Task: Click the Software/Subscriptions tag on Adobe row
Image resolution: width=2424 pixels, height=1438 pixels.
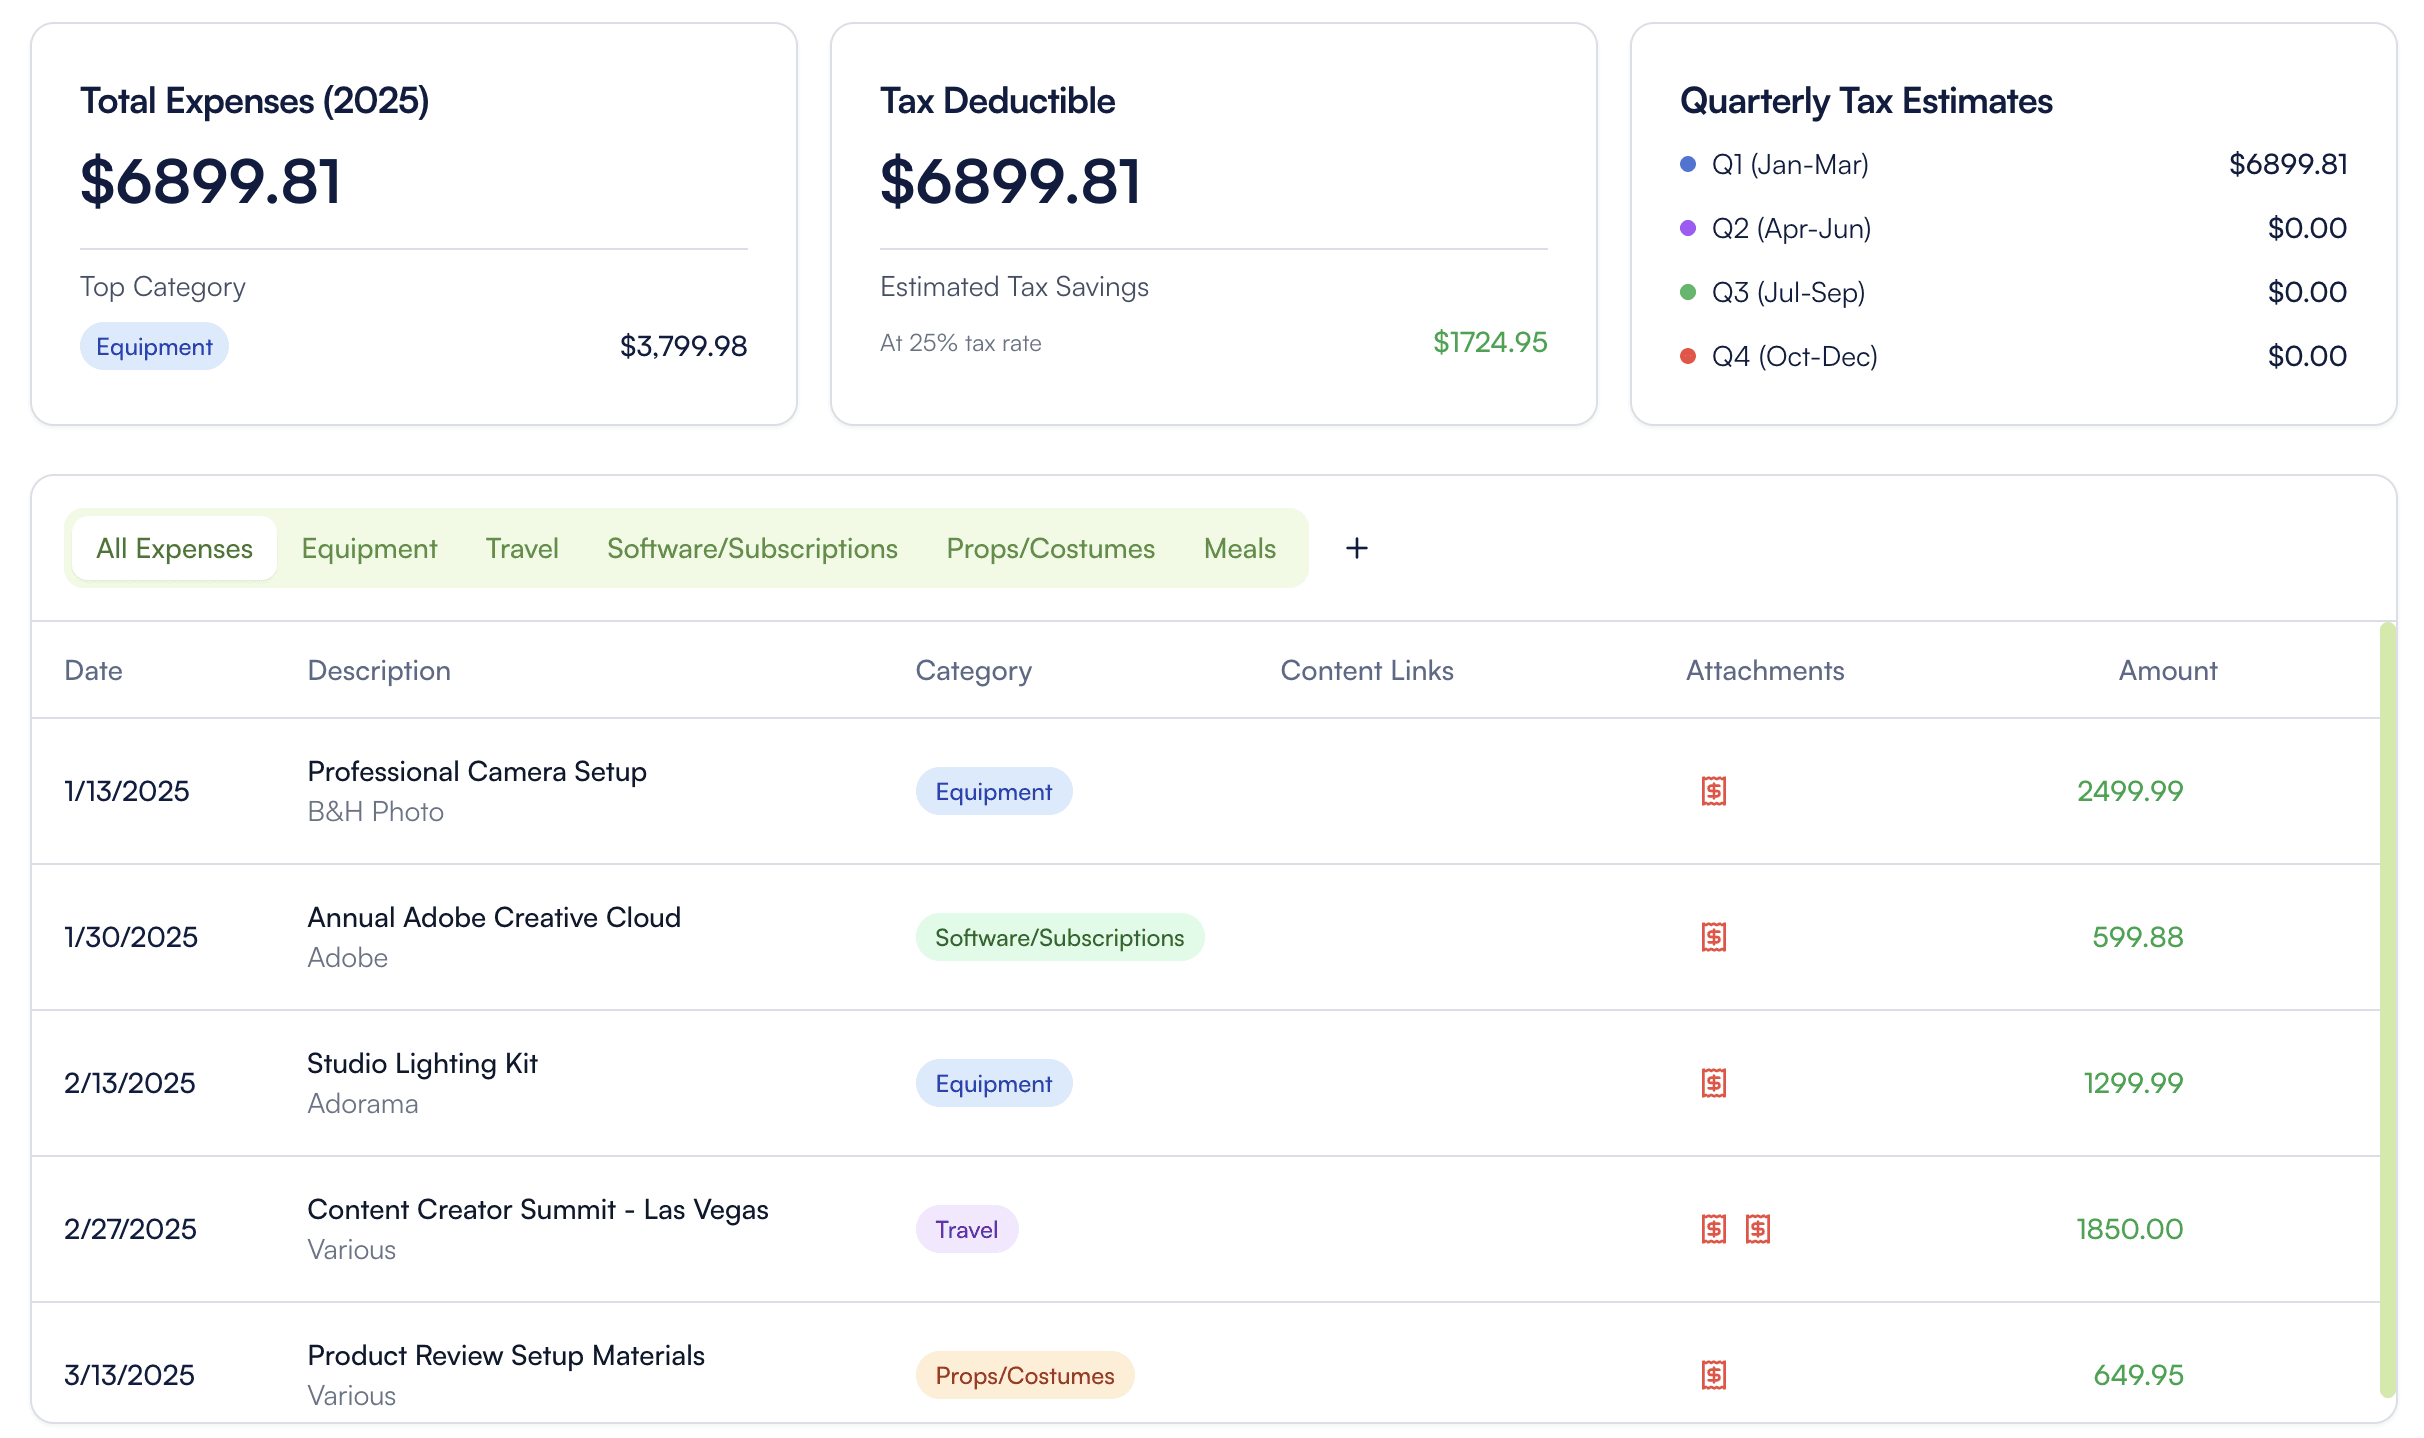Action: coord(1060,937)
